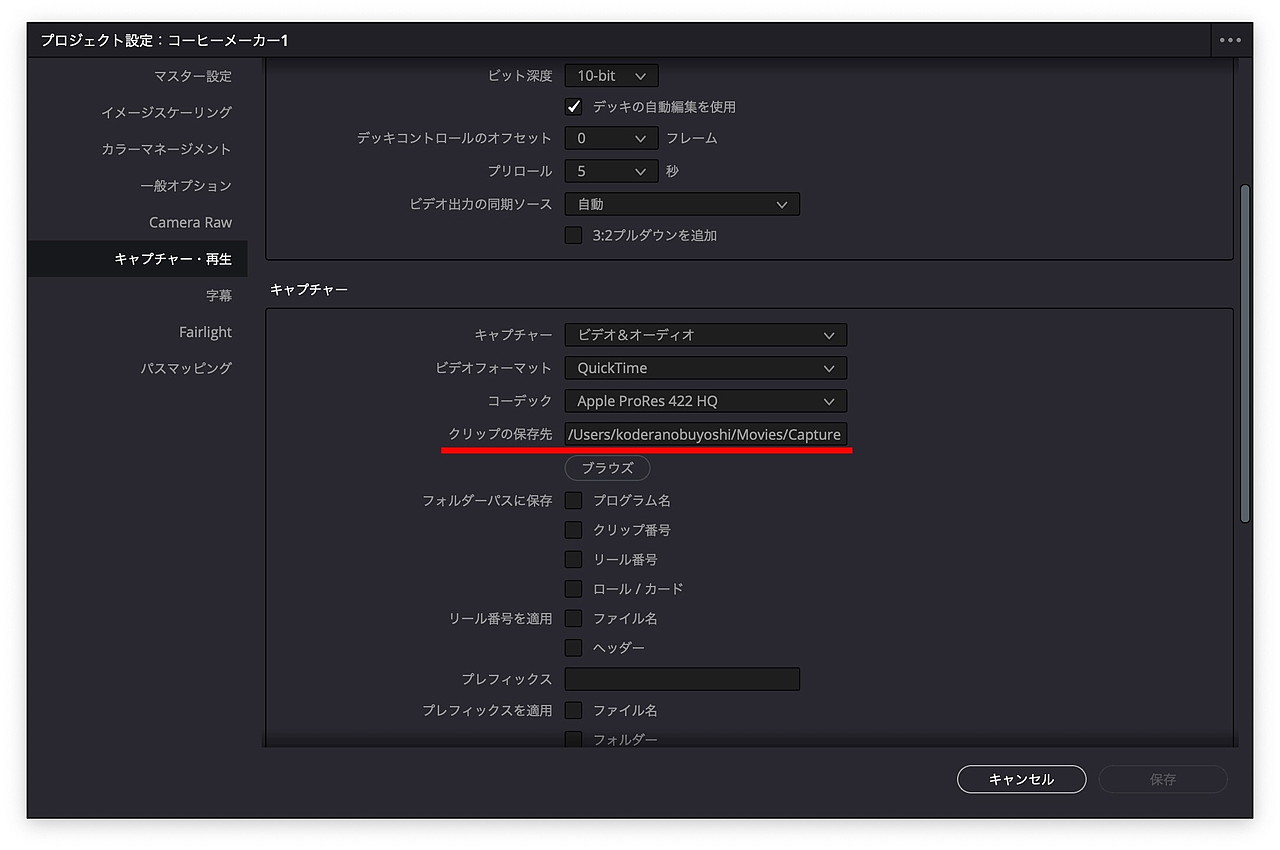Expand the ビデオ出力の同期ソース dropdown

(682, 204)
